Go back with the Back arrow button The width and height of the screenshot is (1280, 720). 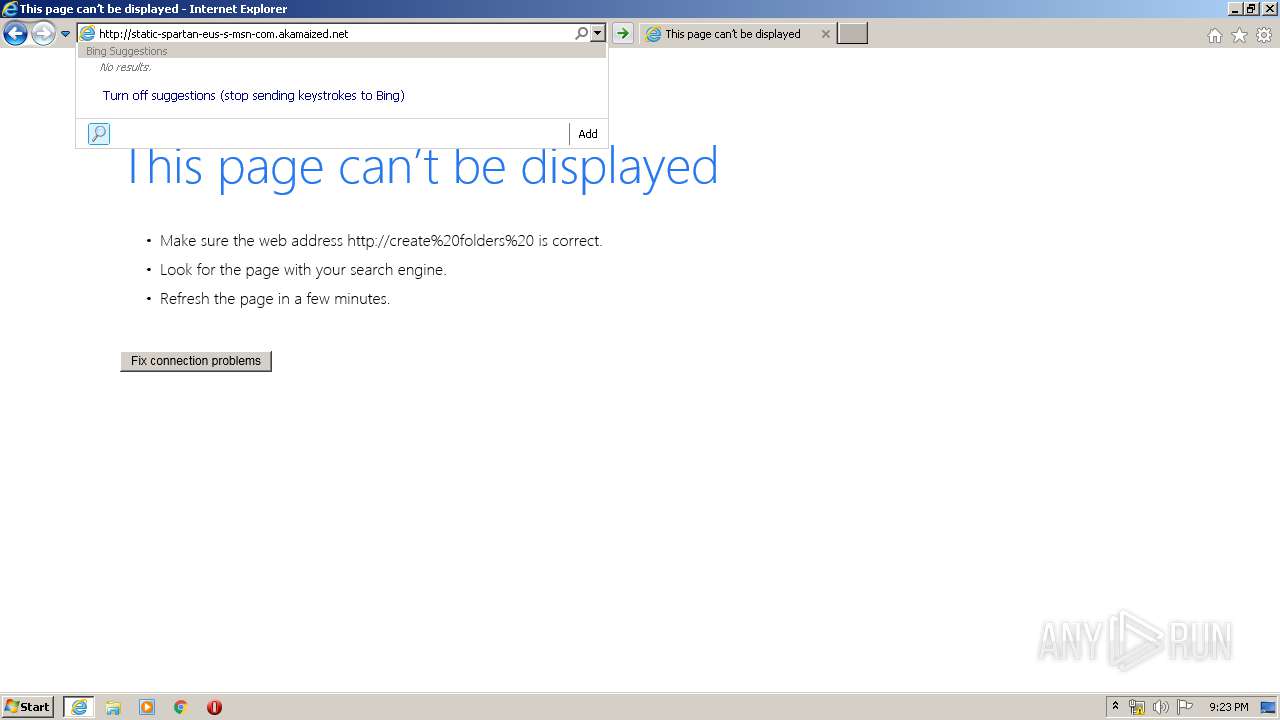pyautogui.click(x=15, y=34)
